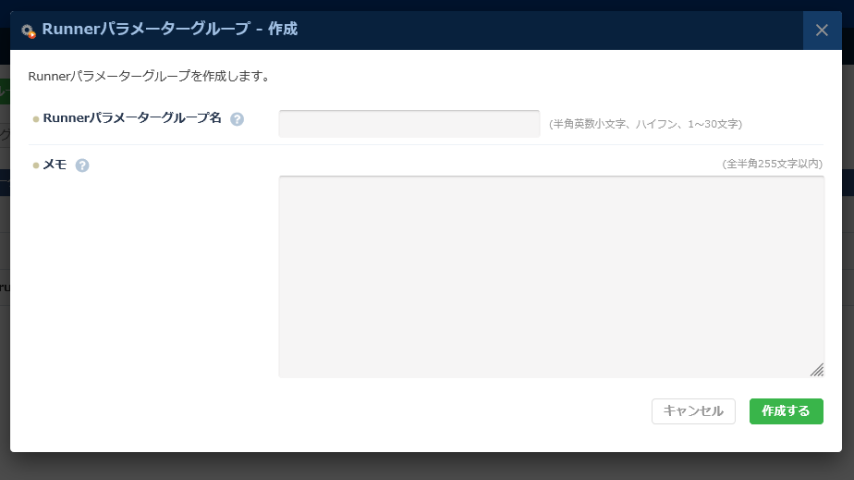Open help for Runnerパラメーターグループ名
The height and width of the screenshot is (480, 854).
coord(237,119)
